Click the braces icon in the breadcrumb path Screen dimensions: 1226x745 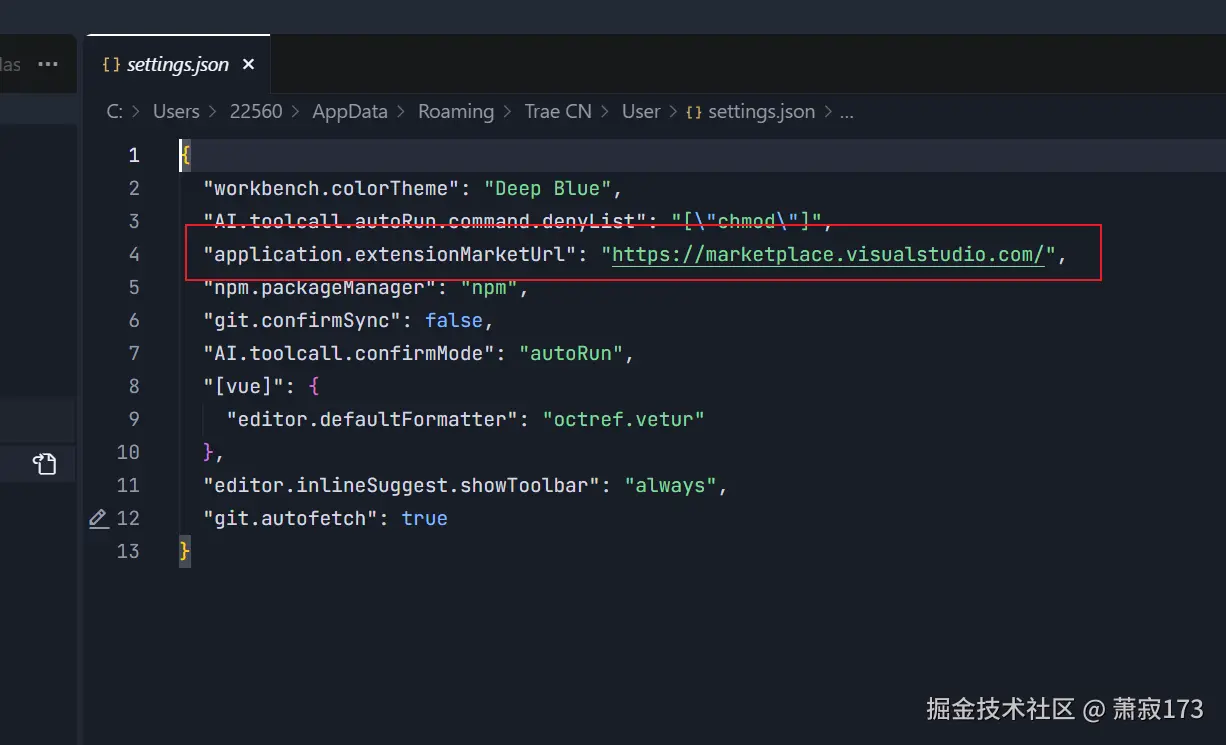(x=693, y=112)
